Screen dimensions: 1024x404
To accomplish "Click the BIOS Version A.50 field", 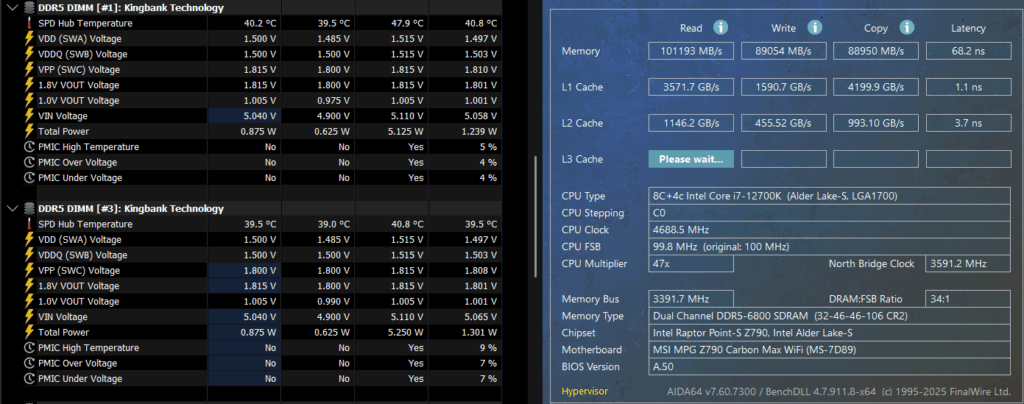I will pos(829,367).
